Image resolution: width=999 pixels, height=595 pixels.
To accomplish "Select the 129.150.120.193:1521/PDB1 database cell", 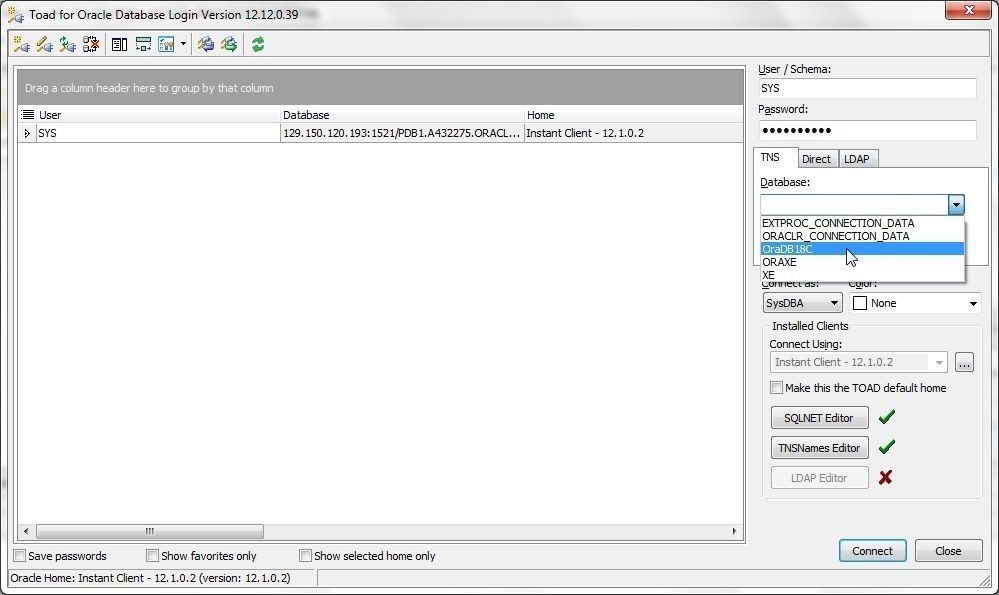I will click(402, 133).
